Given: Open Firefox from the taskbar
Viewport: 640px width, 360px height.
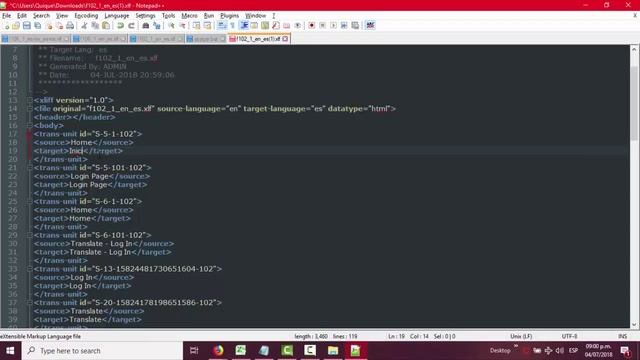Looking at the screenshot, I should coord(218,351).
